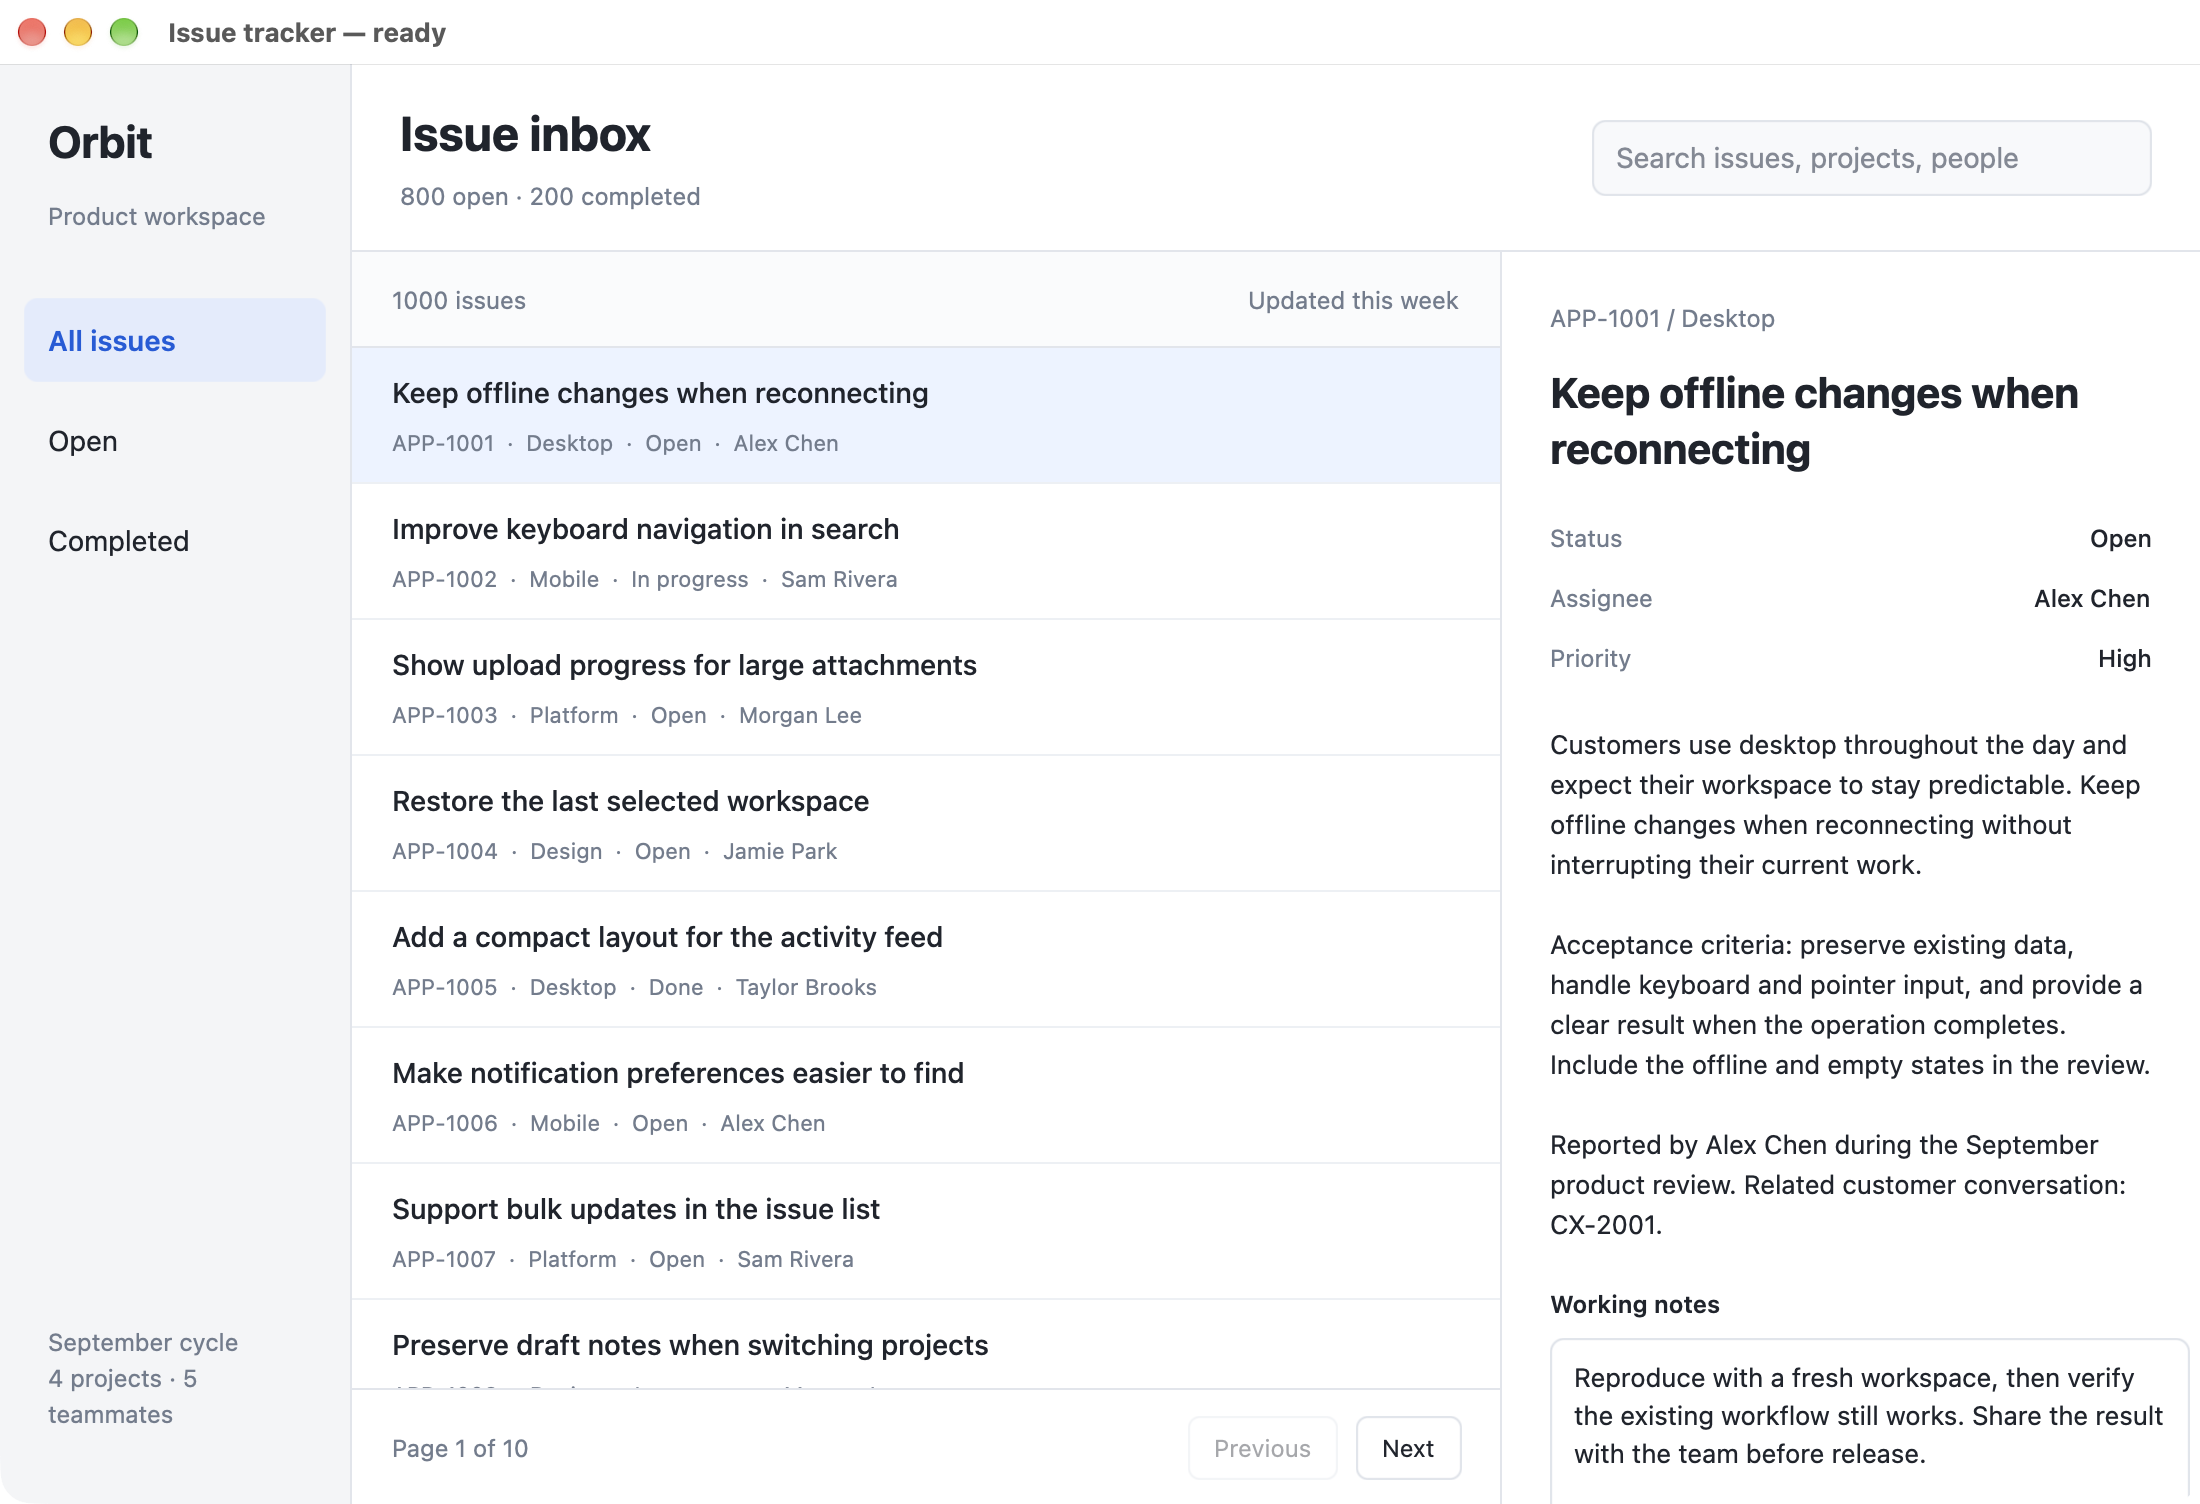Click Taylor Brooks assignee on APP-1005 row
2200x1504 pixels.
tap(806, 987)
